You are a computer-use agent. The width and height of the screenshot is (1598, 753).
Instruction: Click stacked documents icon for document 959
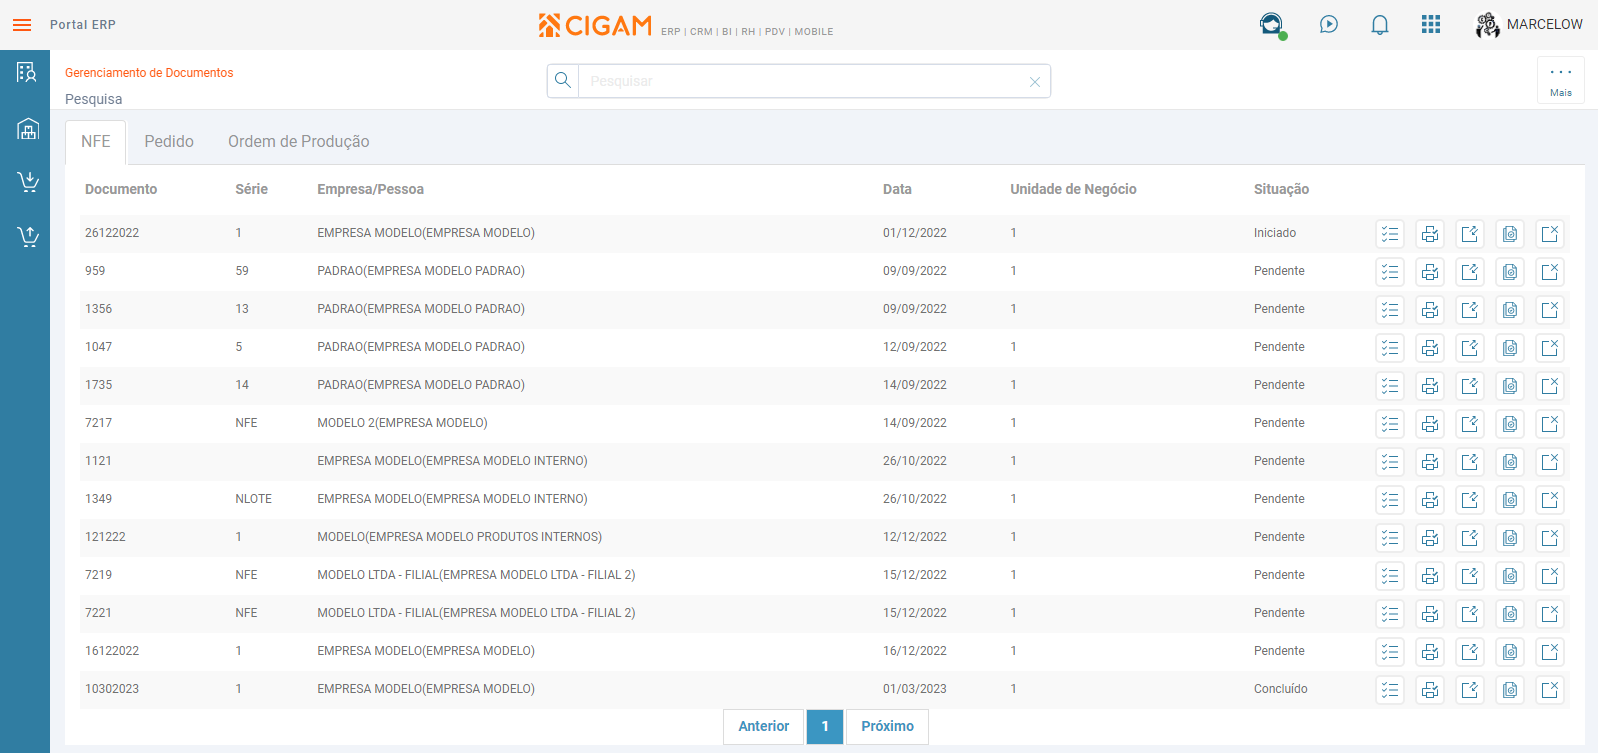click(1510, 272)
